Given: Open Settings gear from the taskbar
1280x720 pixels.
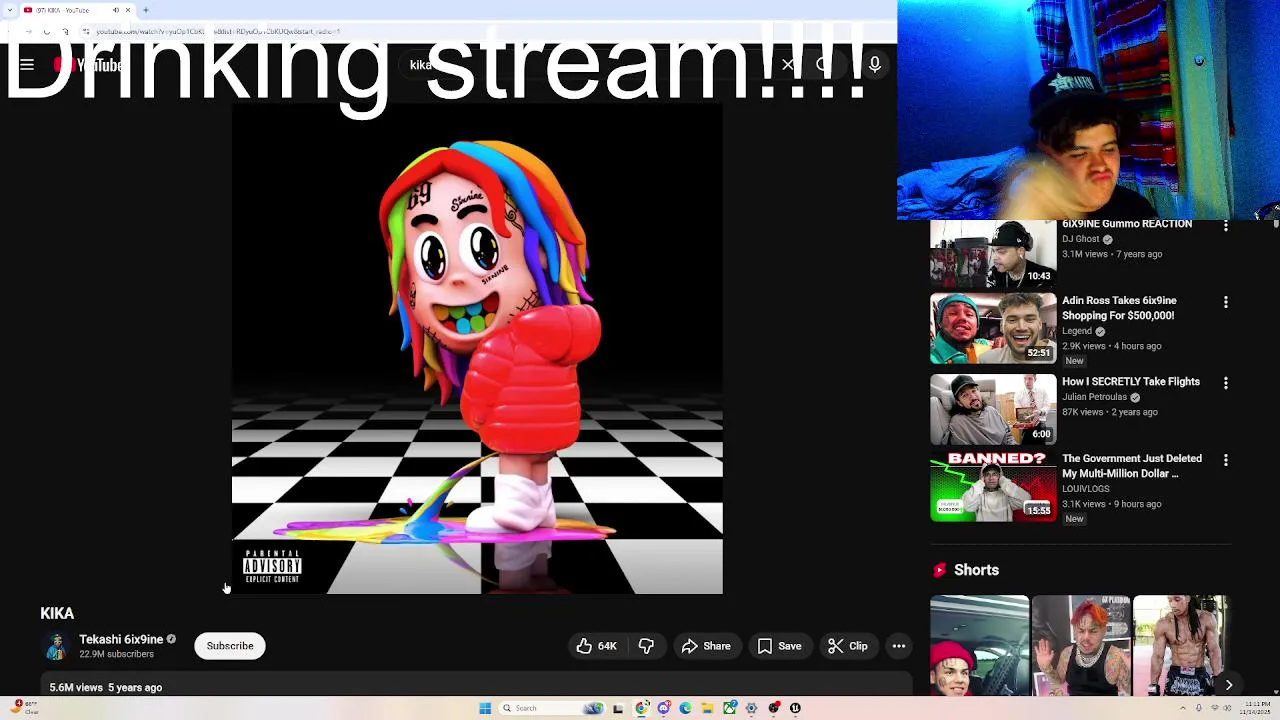Looking at the screenshot, I should (751, 708).
